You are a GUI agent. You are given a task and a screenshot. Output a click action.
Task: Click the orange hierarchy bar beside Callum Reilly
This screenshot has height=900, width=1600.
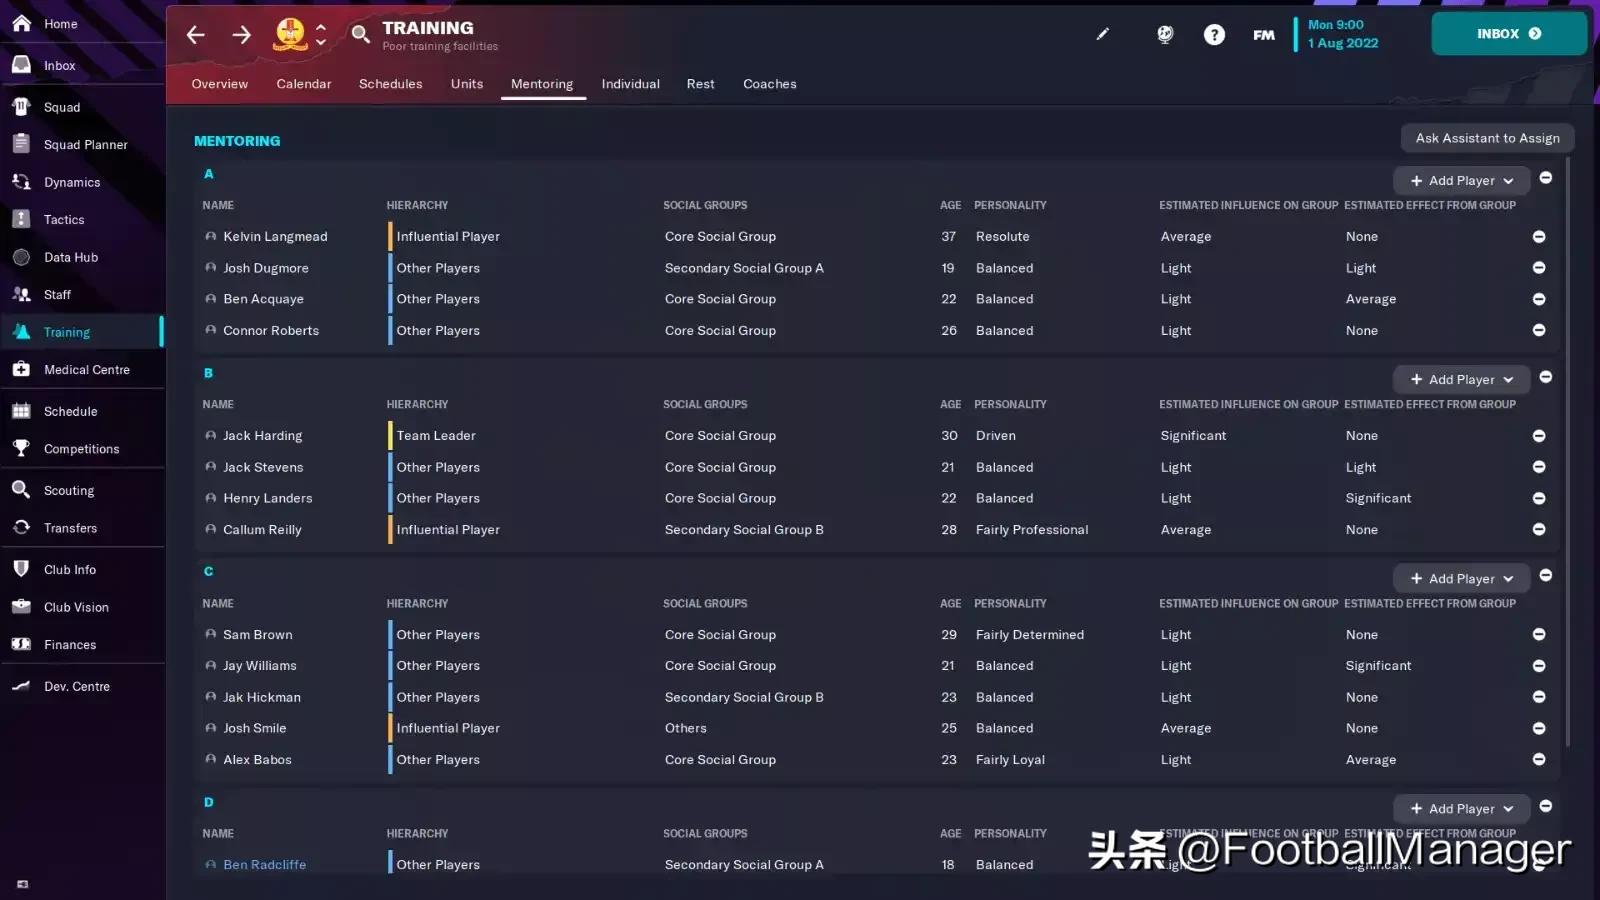pos(389,529)
